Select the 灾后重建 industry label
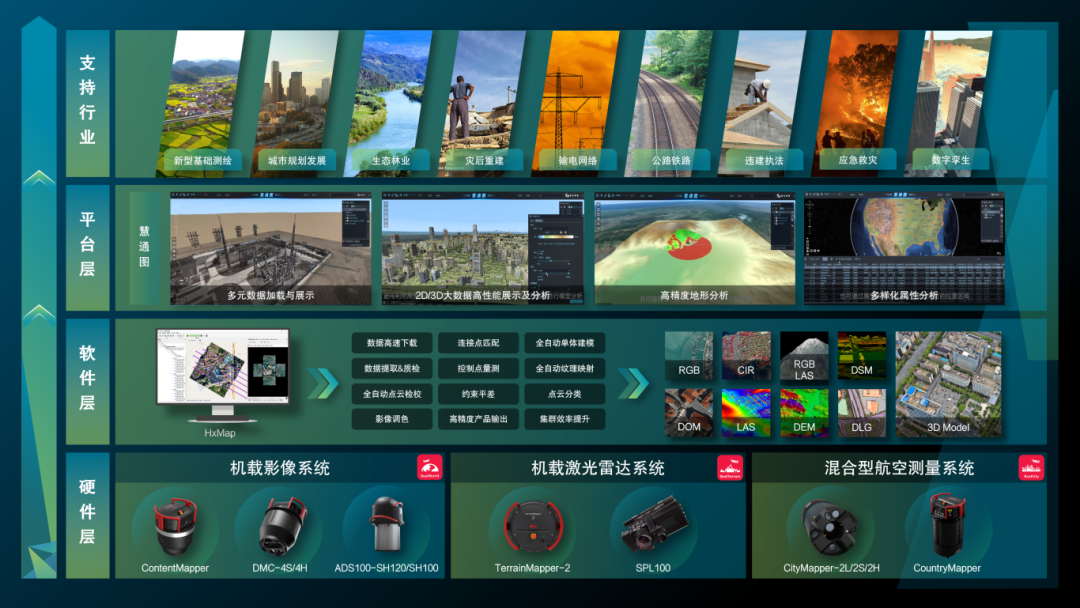1080x608 pixels. [x=484, y=160]
